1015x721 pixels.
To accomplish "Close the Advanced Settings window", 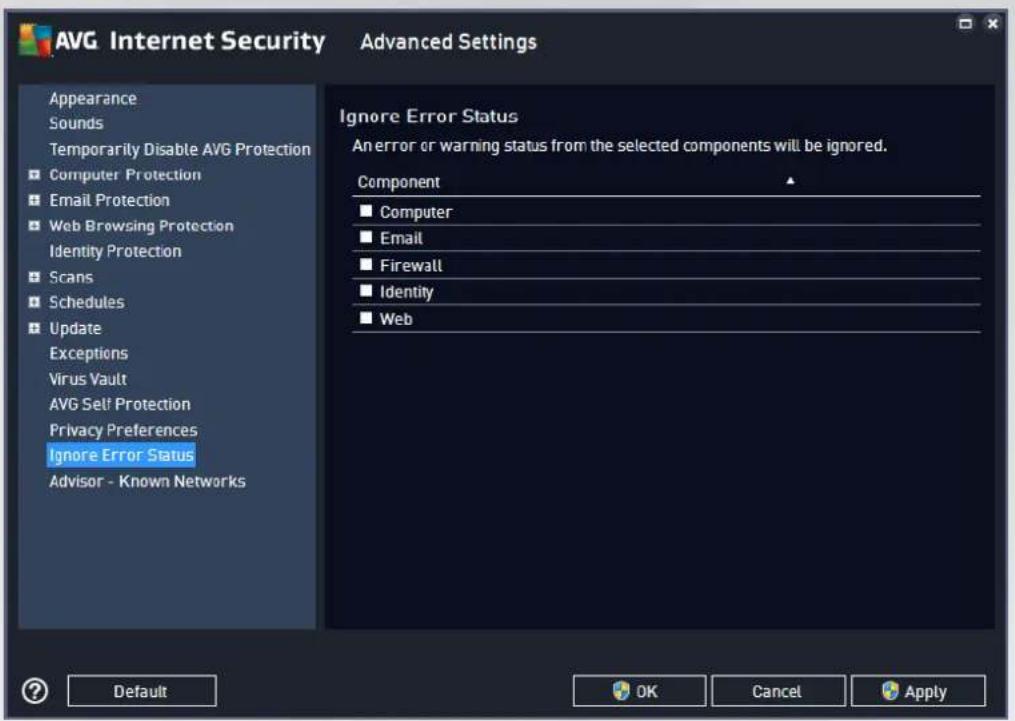I will [992, 23].
